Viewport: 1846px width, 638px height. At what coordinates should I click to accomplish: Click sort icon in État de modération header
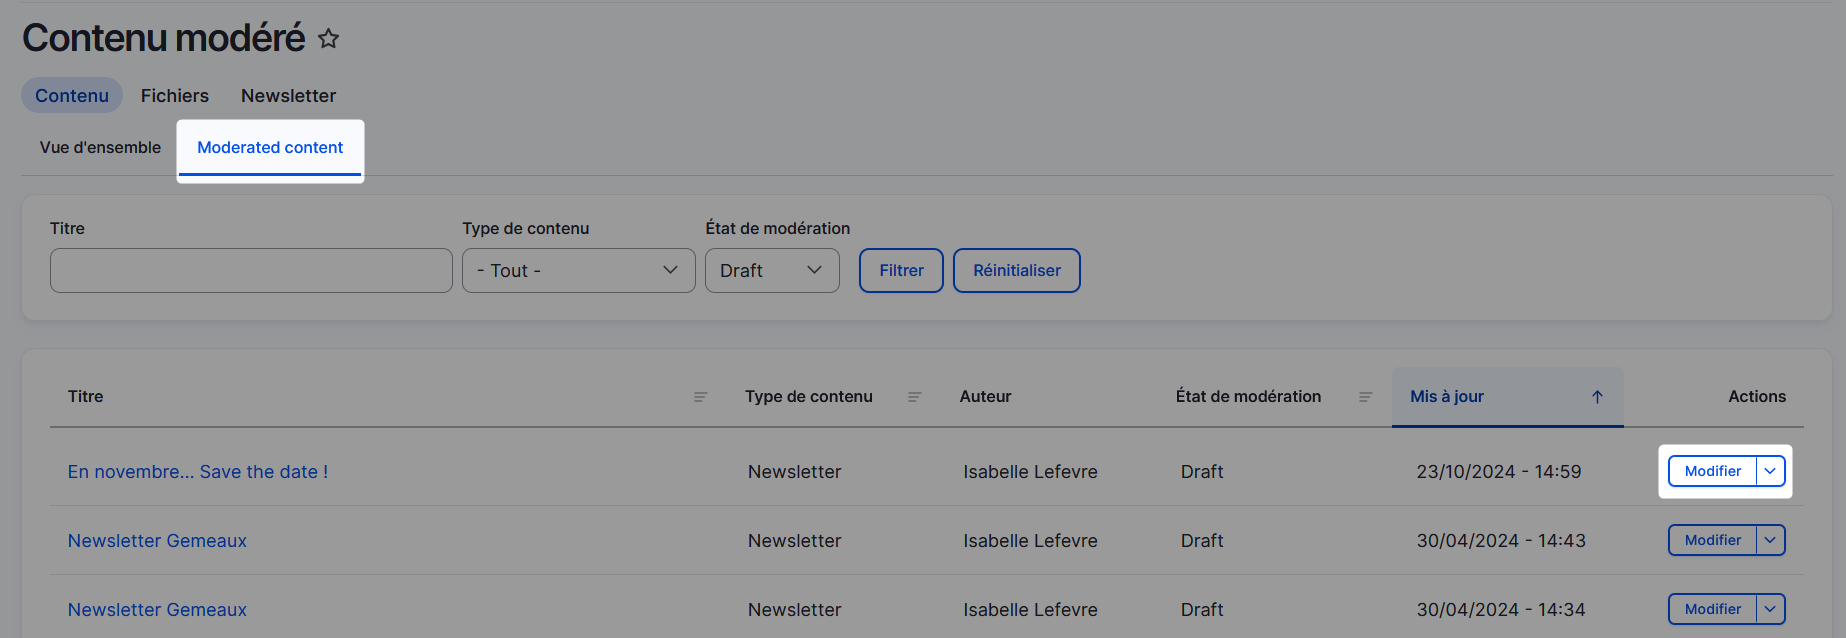(1365, 397)
